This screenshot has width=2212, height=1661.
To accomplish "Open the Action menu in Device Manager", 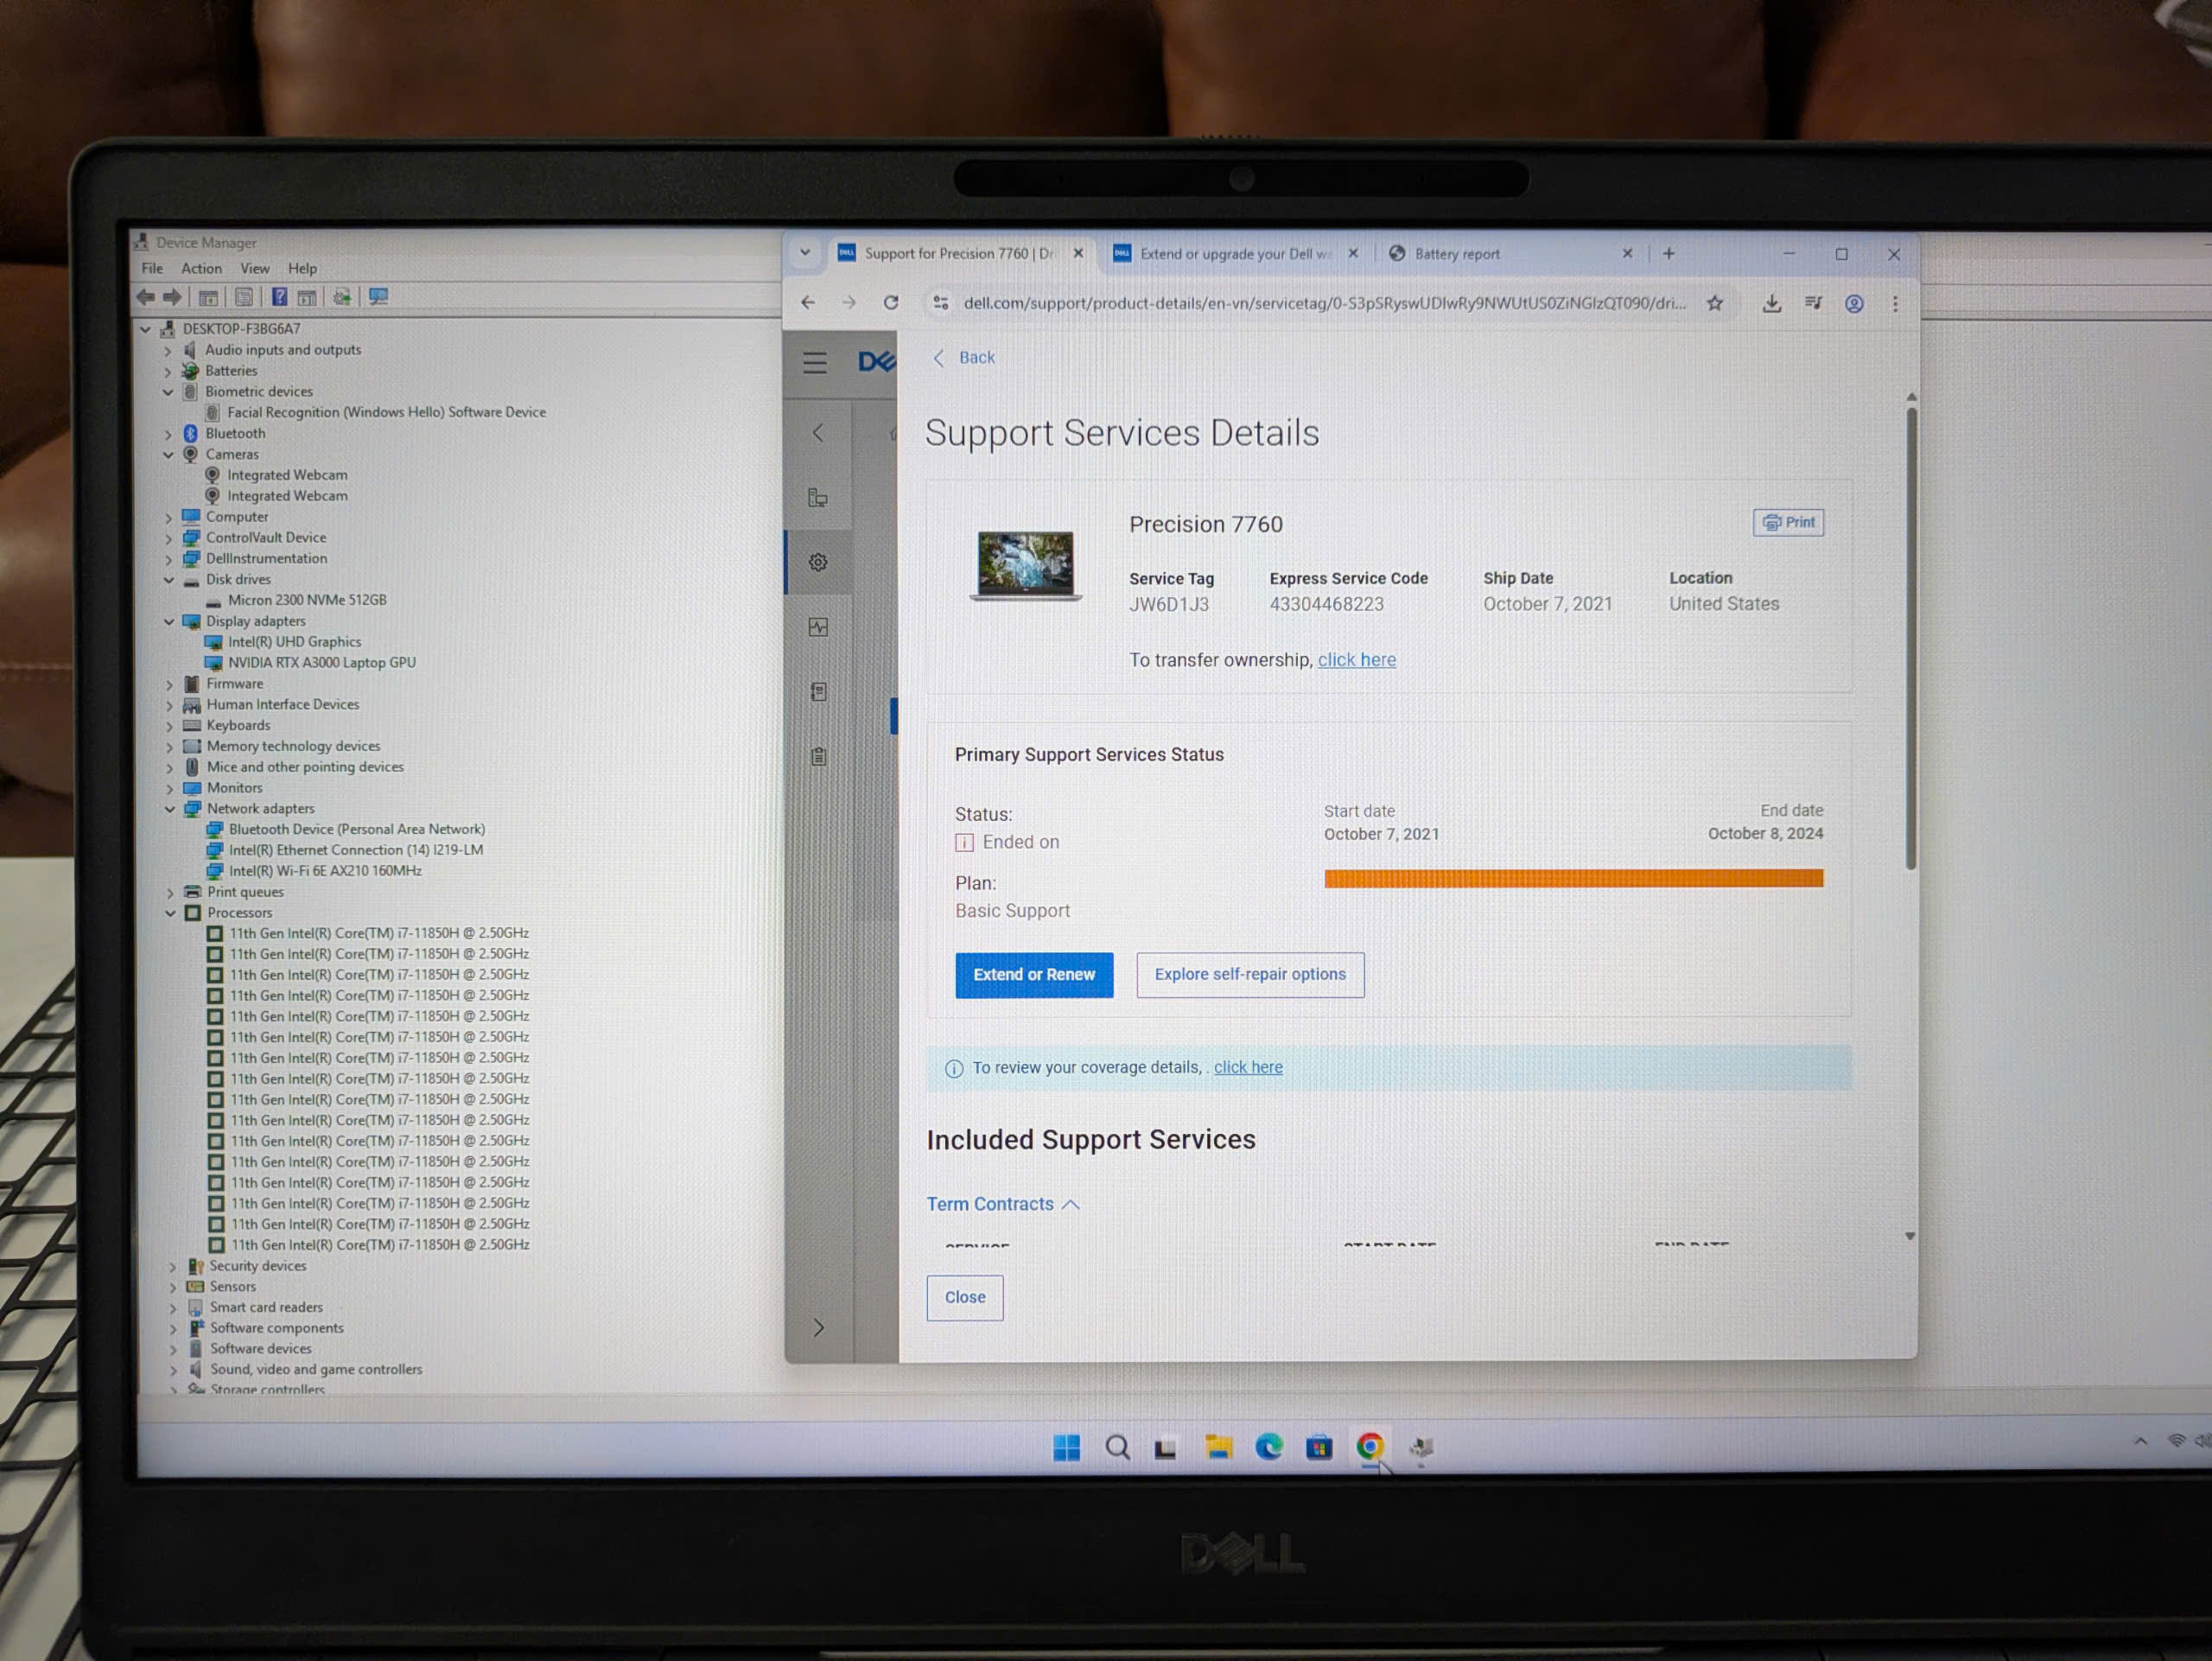I will coord(201,268).
